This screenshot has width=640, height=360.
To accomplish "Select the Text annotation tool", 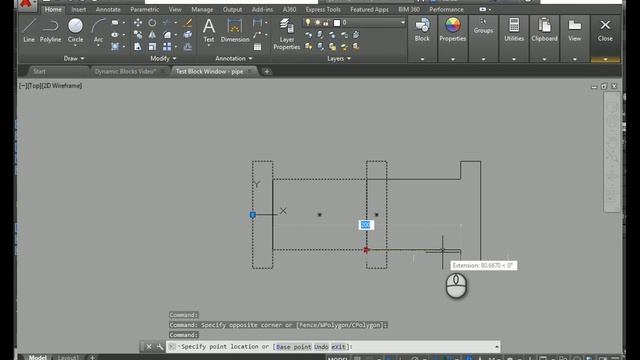I will pos(209,31).
